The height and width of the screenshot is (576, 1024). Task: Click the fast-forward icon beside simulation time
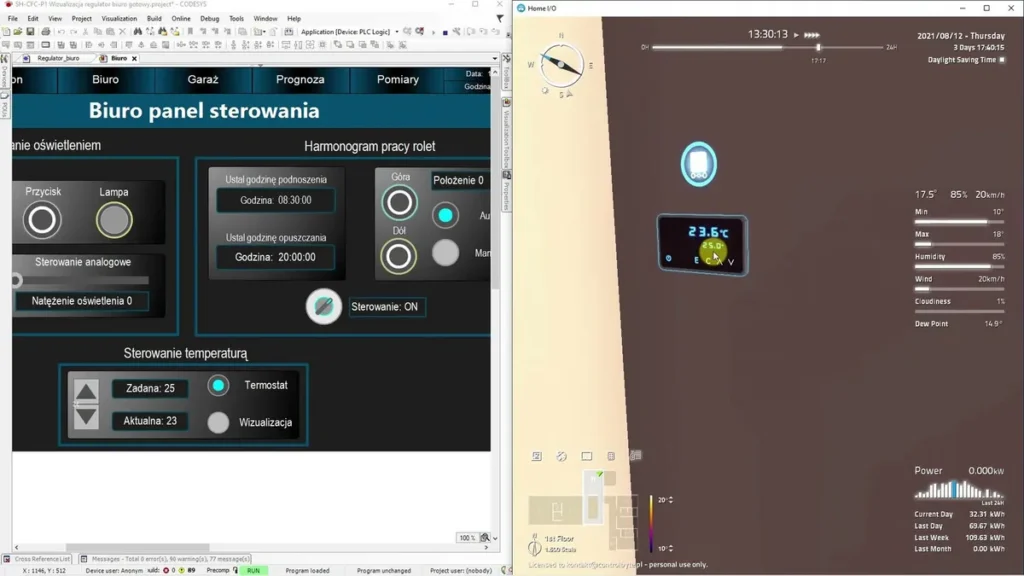tap(812, 35)
